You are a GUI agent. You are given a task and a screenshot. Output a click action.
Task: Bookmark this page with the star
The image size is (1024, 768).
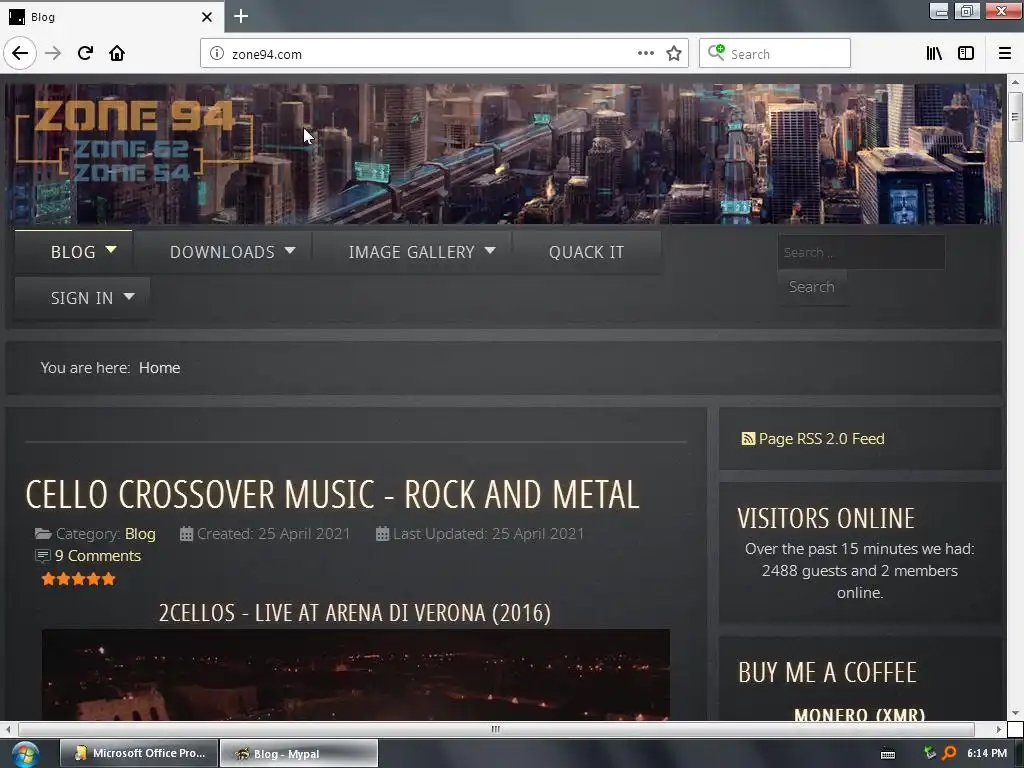(674, 54)
